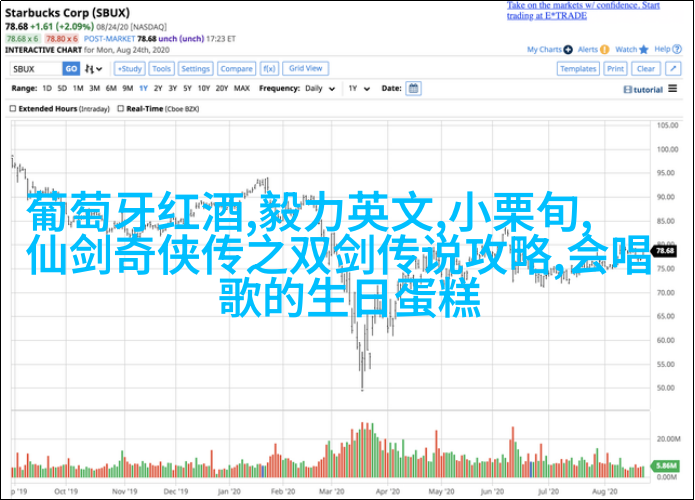The image size is (695, 500).
Task: Click the Watch link text
Action: pos(626,50)
